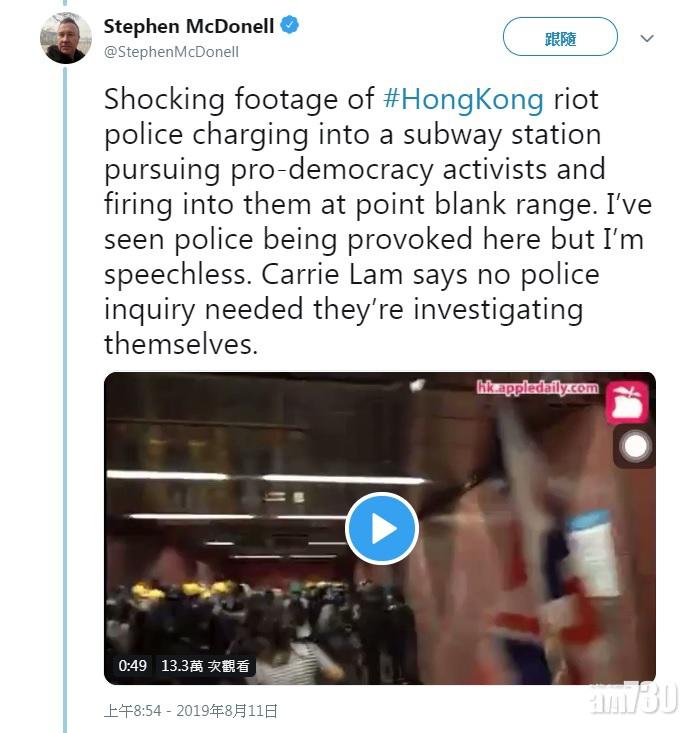Click the vertical thread line left of the tweet

[x=66, y=400]
